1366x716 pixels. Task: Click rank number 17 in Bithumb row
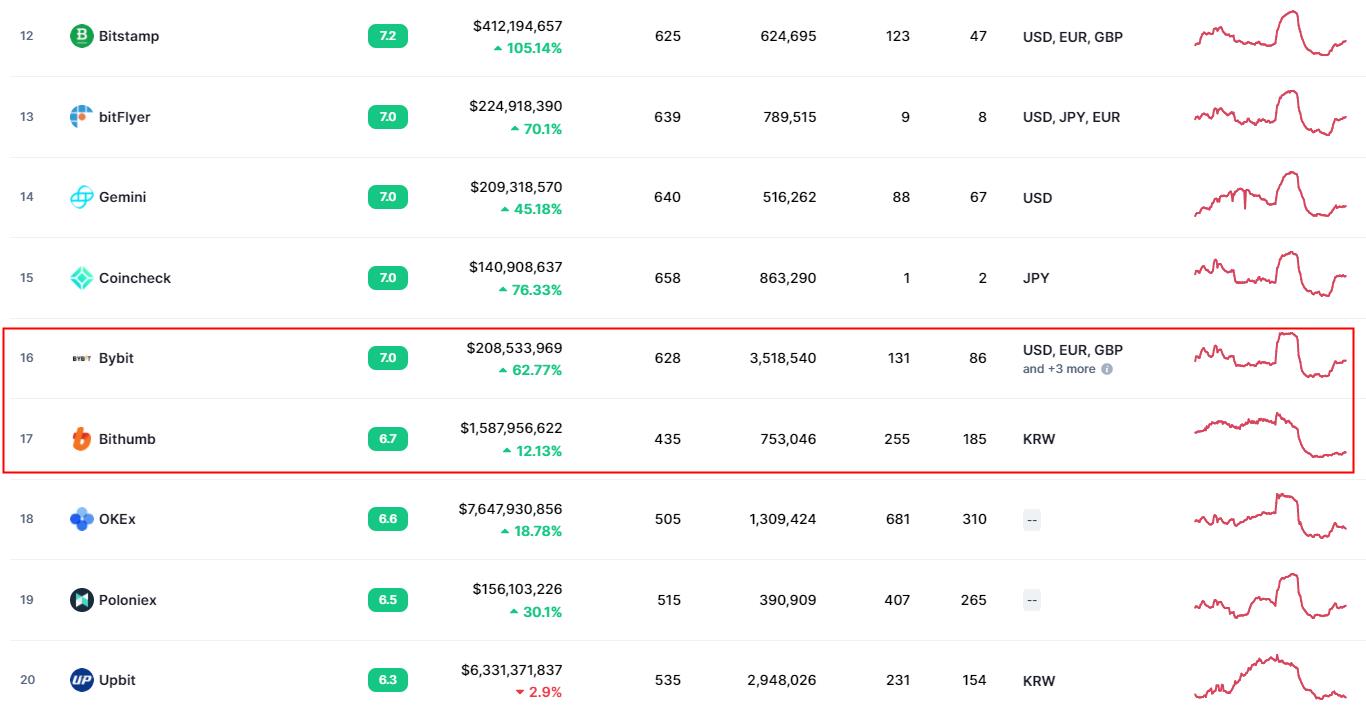pos(27,439)
